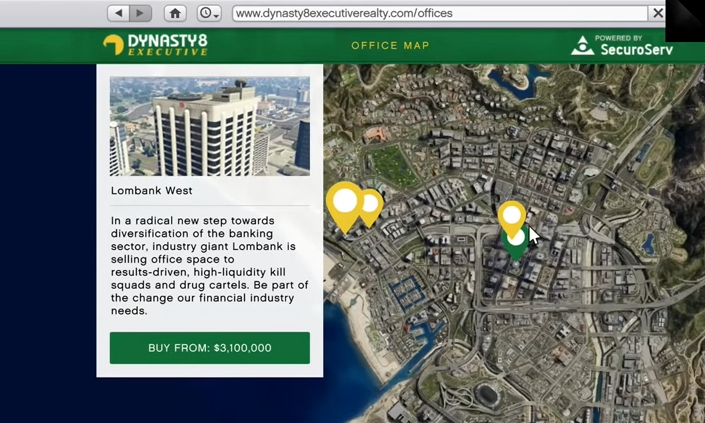Open the browser history clock dropdown
The width and height of the screenshot is (705, 423).
[x=209, y=13]
